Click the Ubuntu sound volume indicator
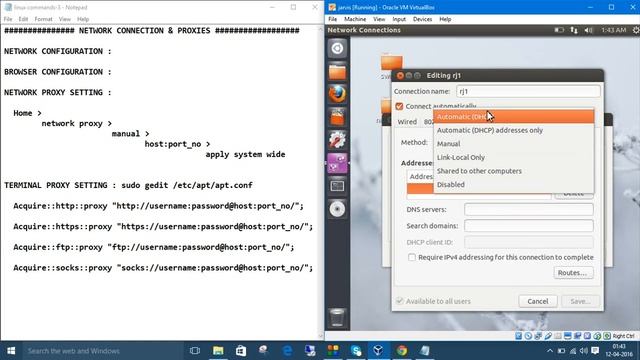640x360 pixels. [x=588, y=30]
